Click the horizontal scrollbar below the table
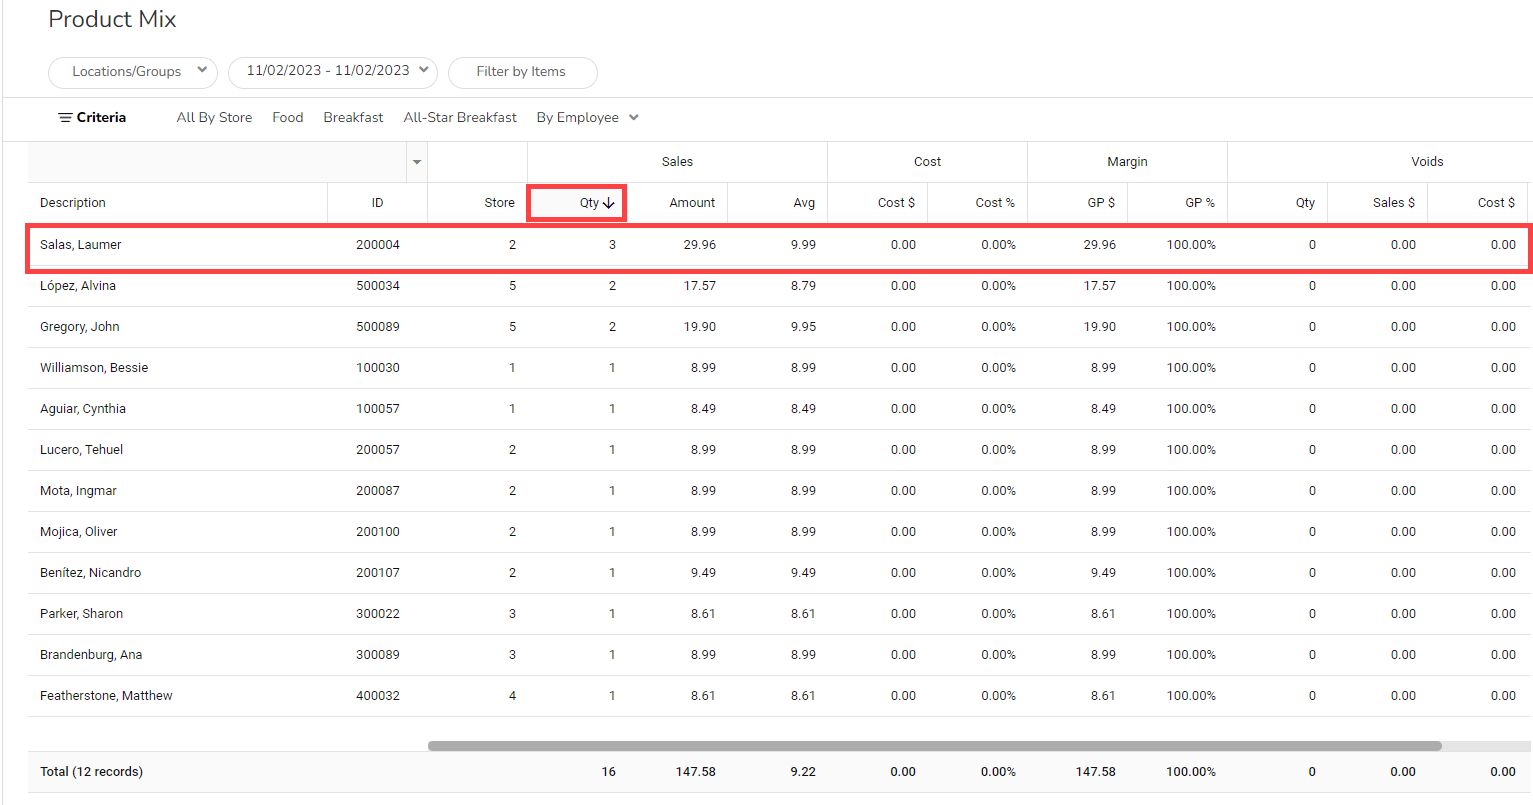The width and height of the screenshot is (1533, 805). click(934, 746)
